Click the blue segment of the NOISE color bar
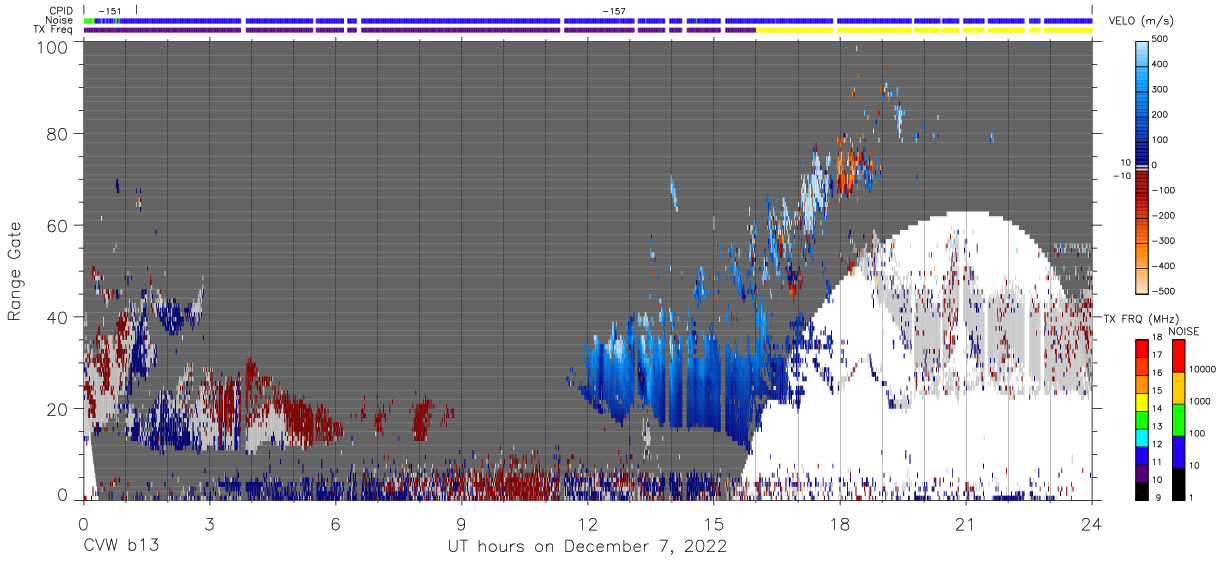 [x=1178, y=452]
